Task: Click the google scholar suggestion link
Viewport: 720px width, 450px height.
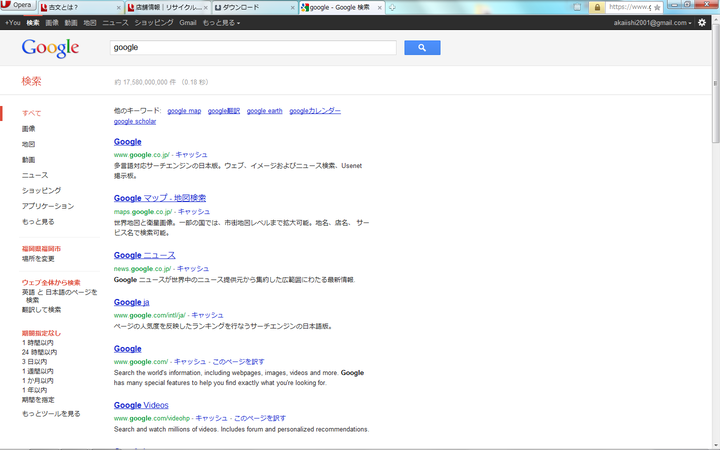Action: [x=135, y=121]
